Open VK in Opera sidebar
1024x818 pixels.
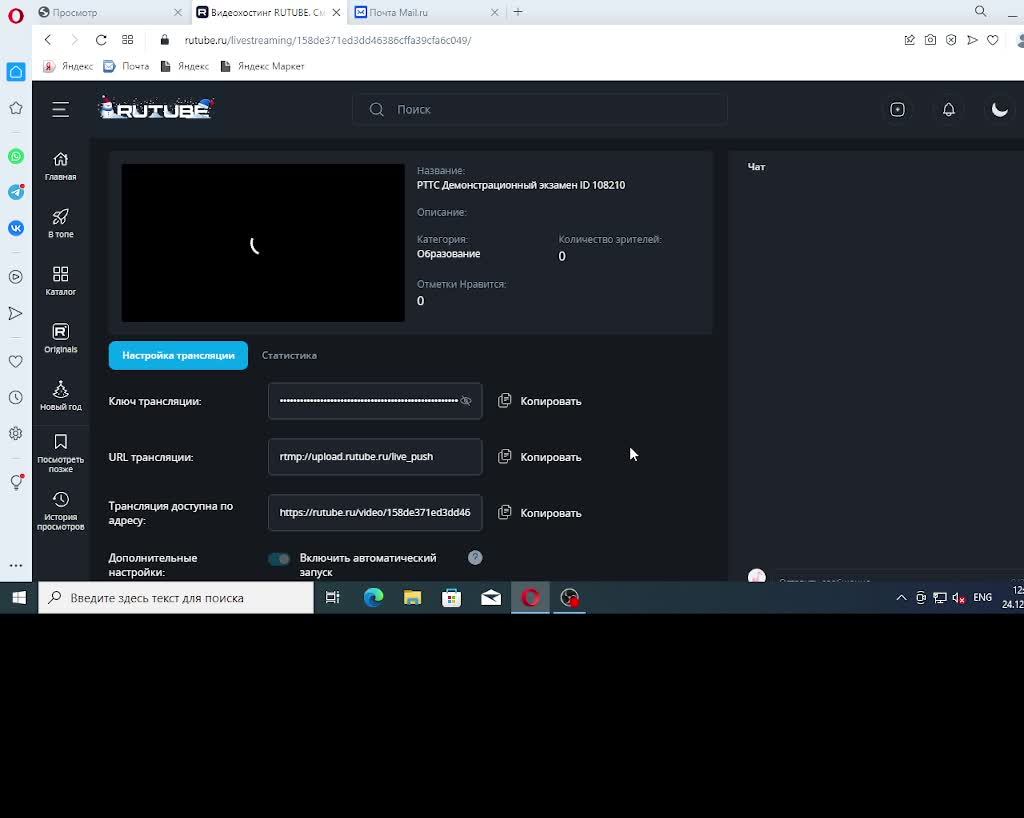point(16,228)
